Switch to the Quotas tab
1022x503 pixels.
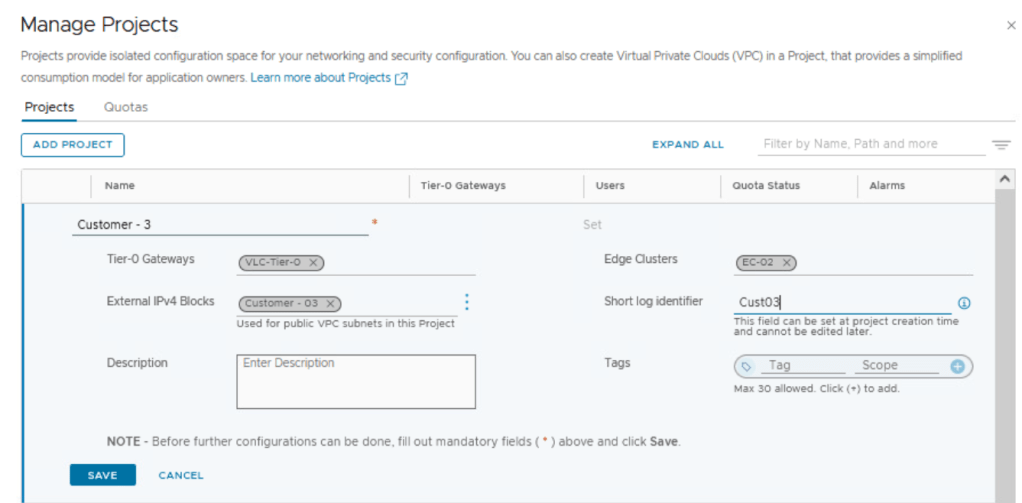coord(126,107)
